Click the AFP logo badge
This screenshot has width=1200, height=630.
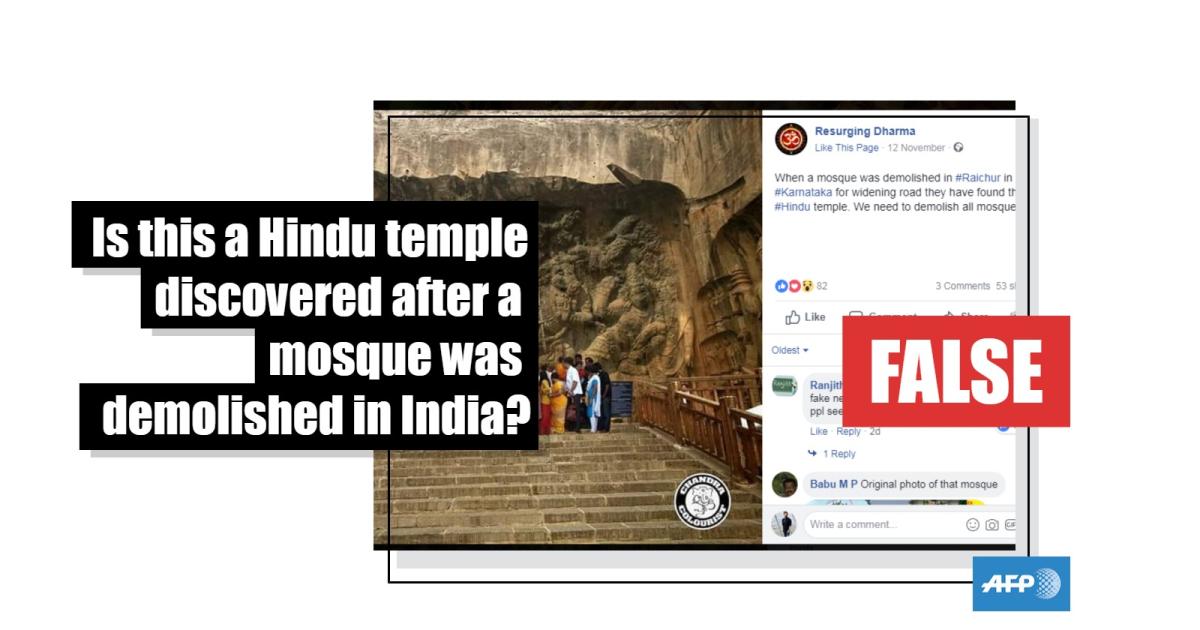point(1021,584)
